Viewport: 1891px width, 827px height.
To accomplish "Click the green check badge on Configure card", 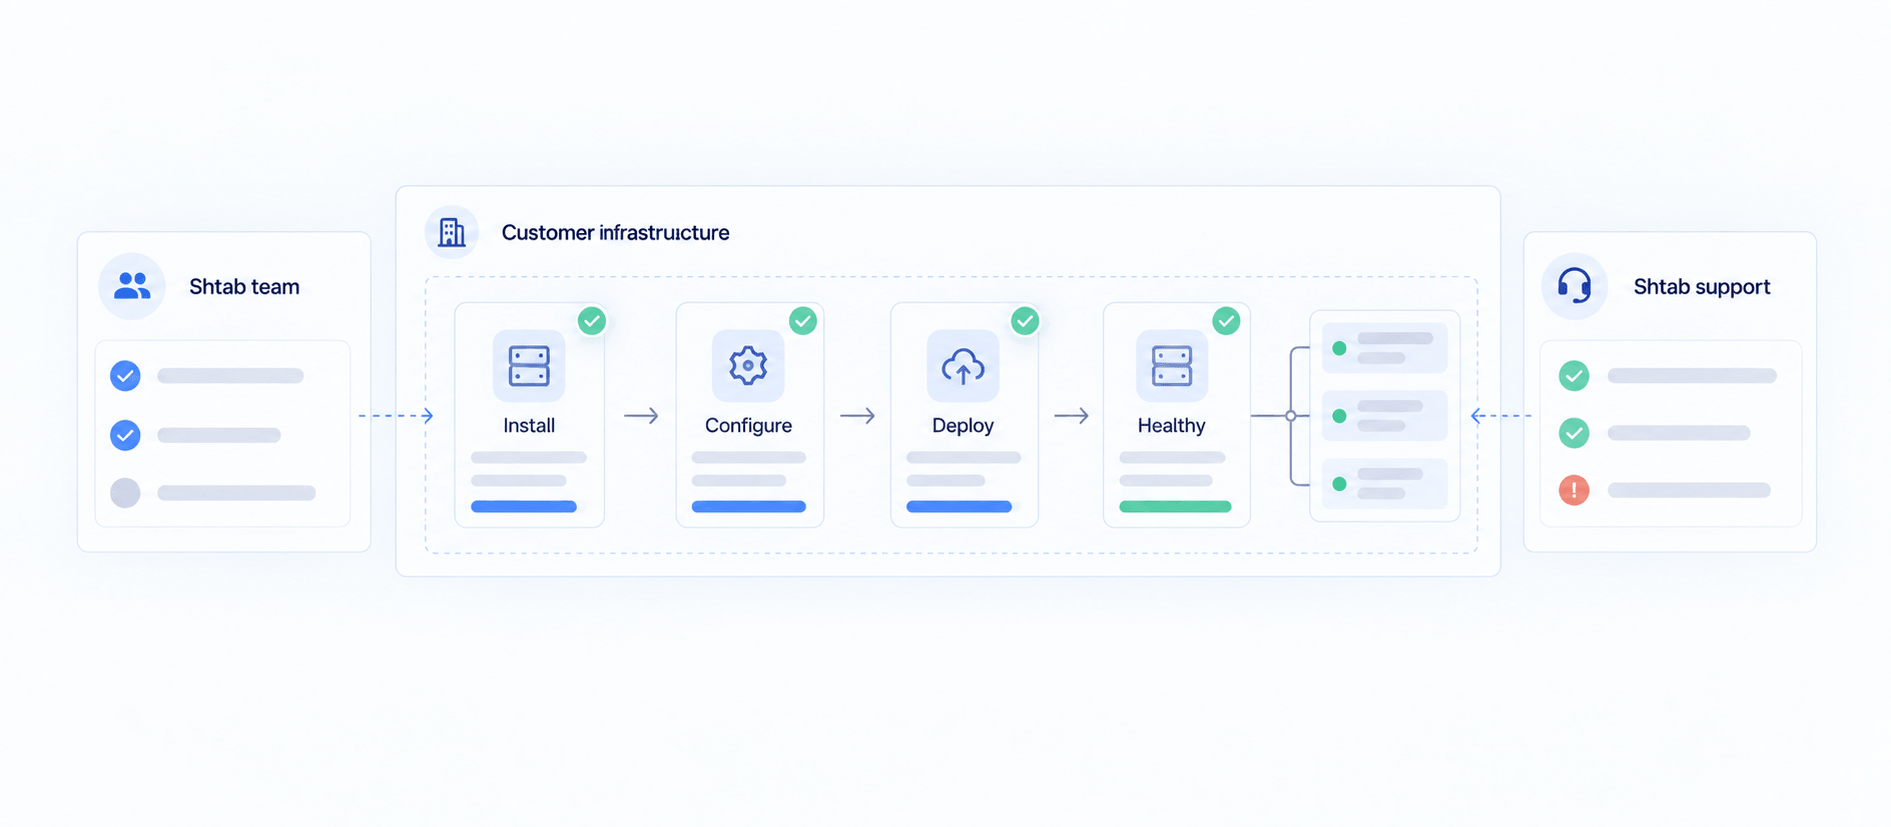I will point(803,321).
